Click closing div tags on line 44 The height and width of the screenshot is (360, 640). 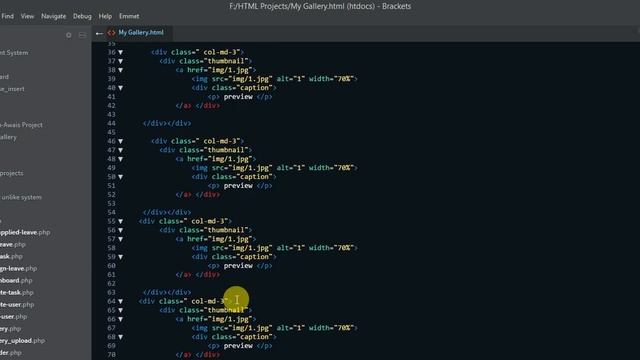pos(167,123)
